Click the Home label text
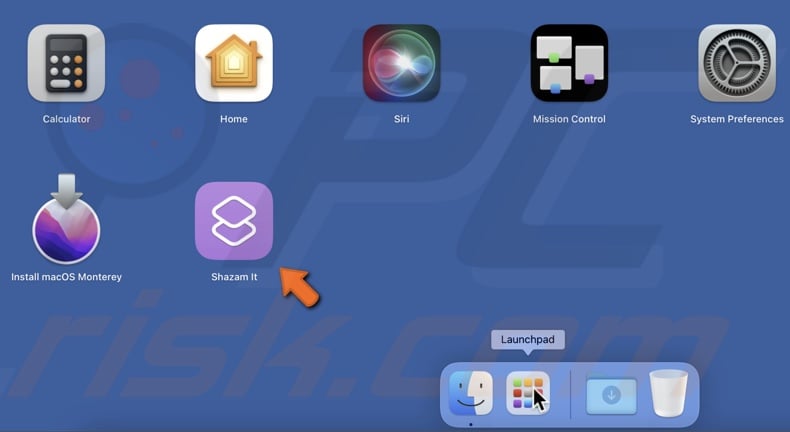Image resolution: width=790 pixels, height=432 pixels. pos(234,119)
